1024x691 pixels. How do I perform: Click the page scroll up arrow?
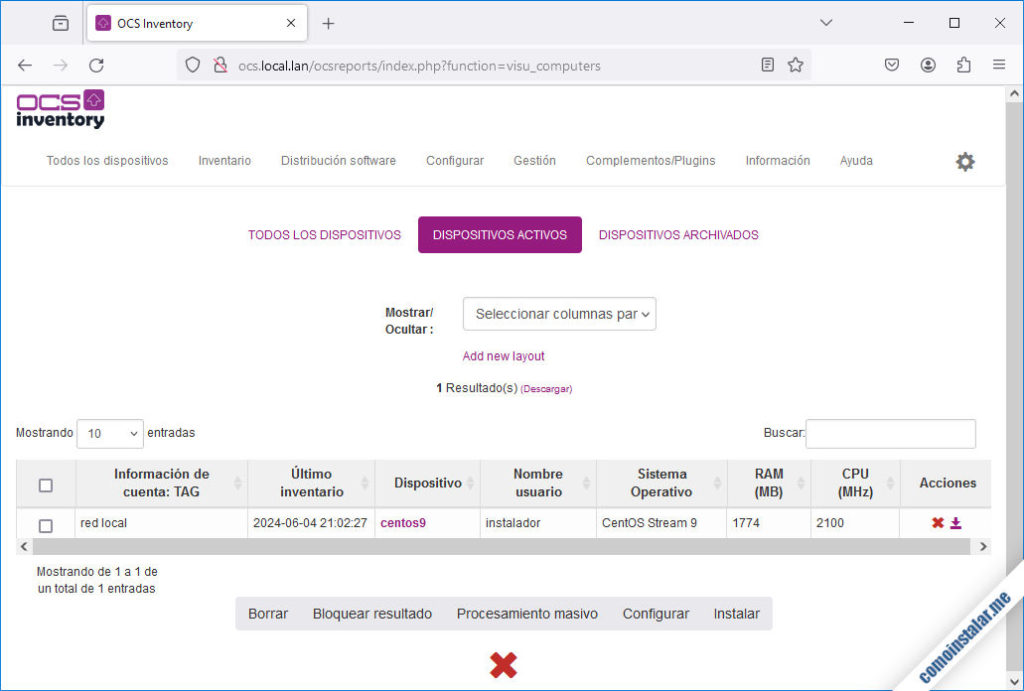coord(1014,94)
